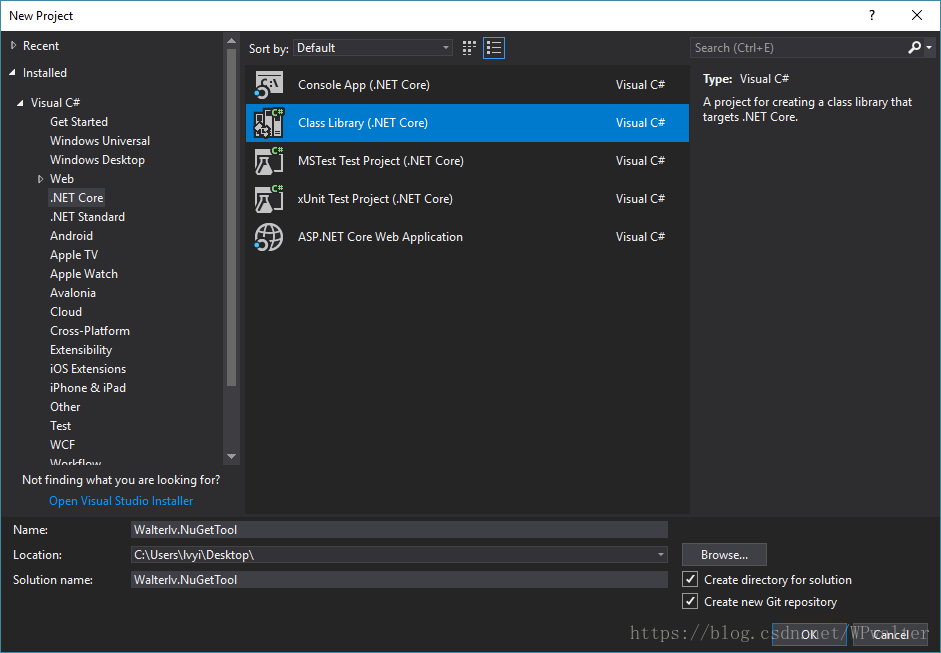Click the project Name input field

pos(399,529)
